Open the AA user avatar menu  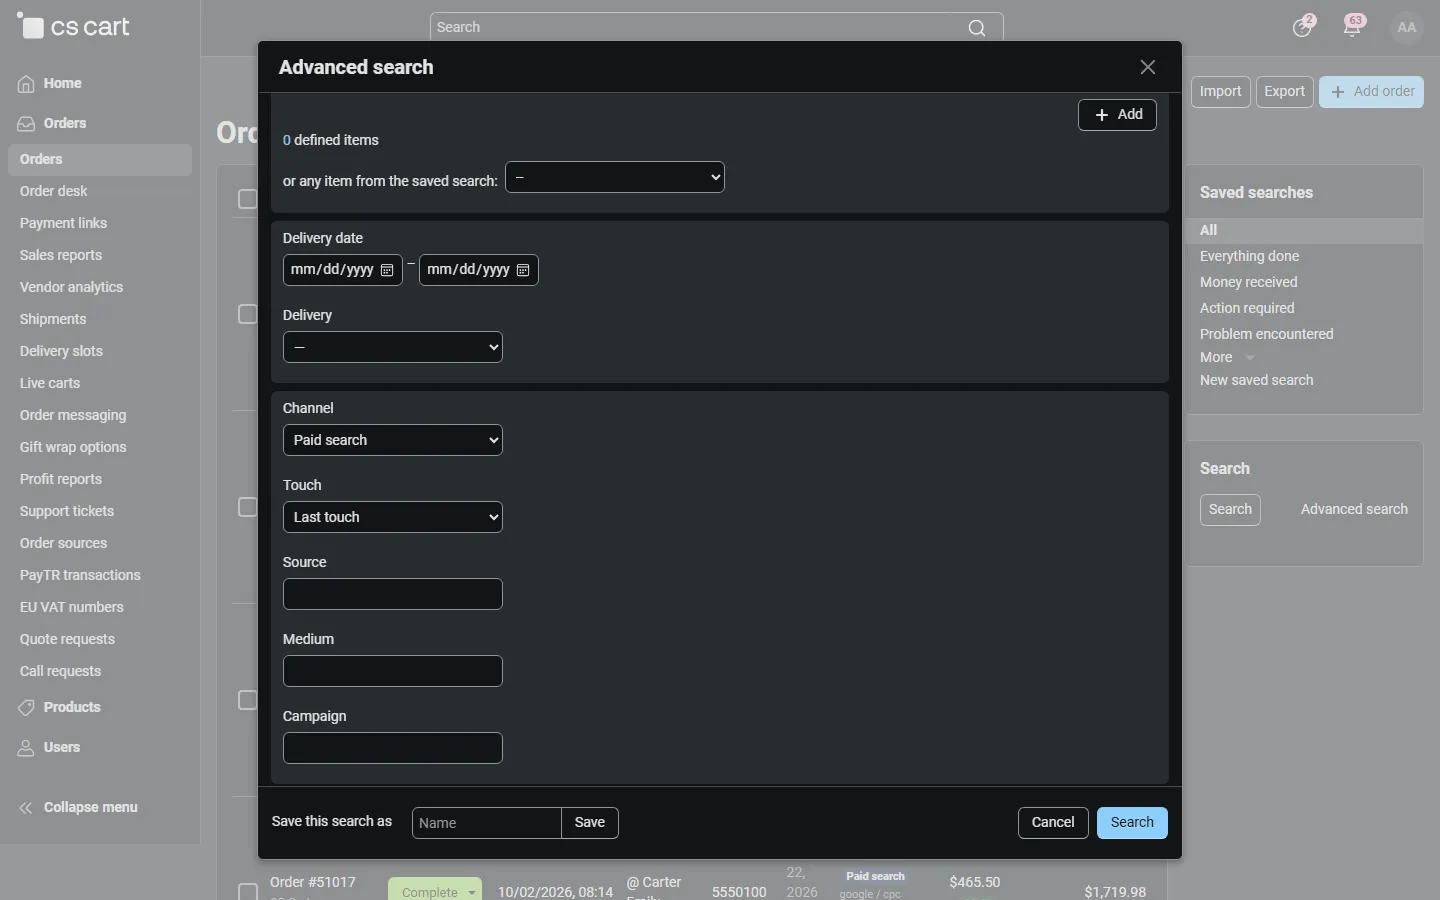1407,28
